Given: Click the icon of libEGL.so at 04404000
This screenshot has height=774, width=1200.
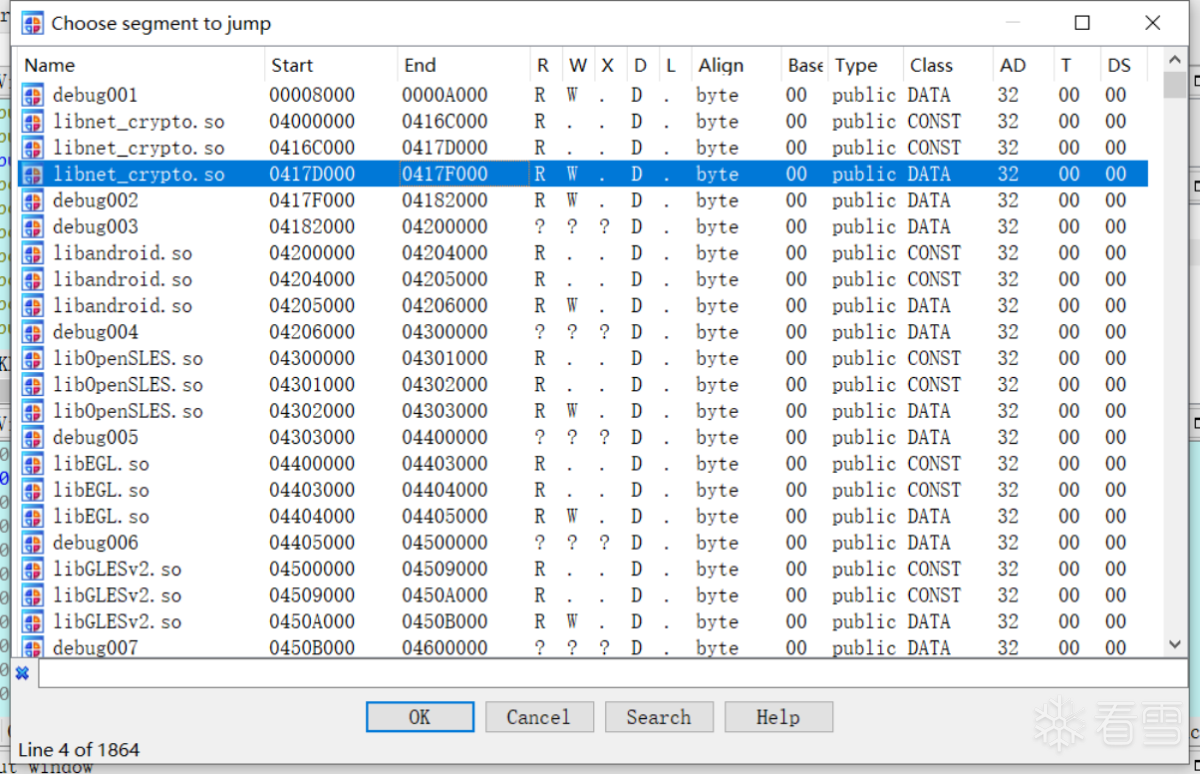Looking at the screenshot, I should click(33, 516).
